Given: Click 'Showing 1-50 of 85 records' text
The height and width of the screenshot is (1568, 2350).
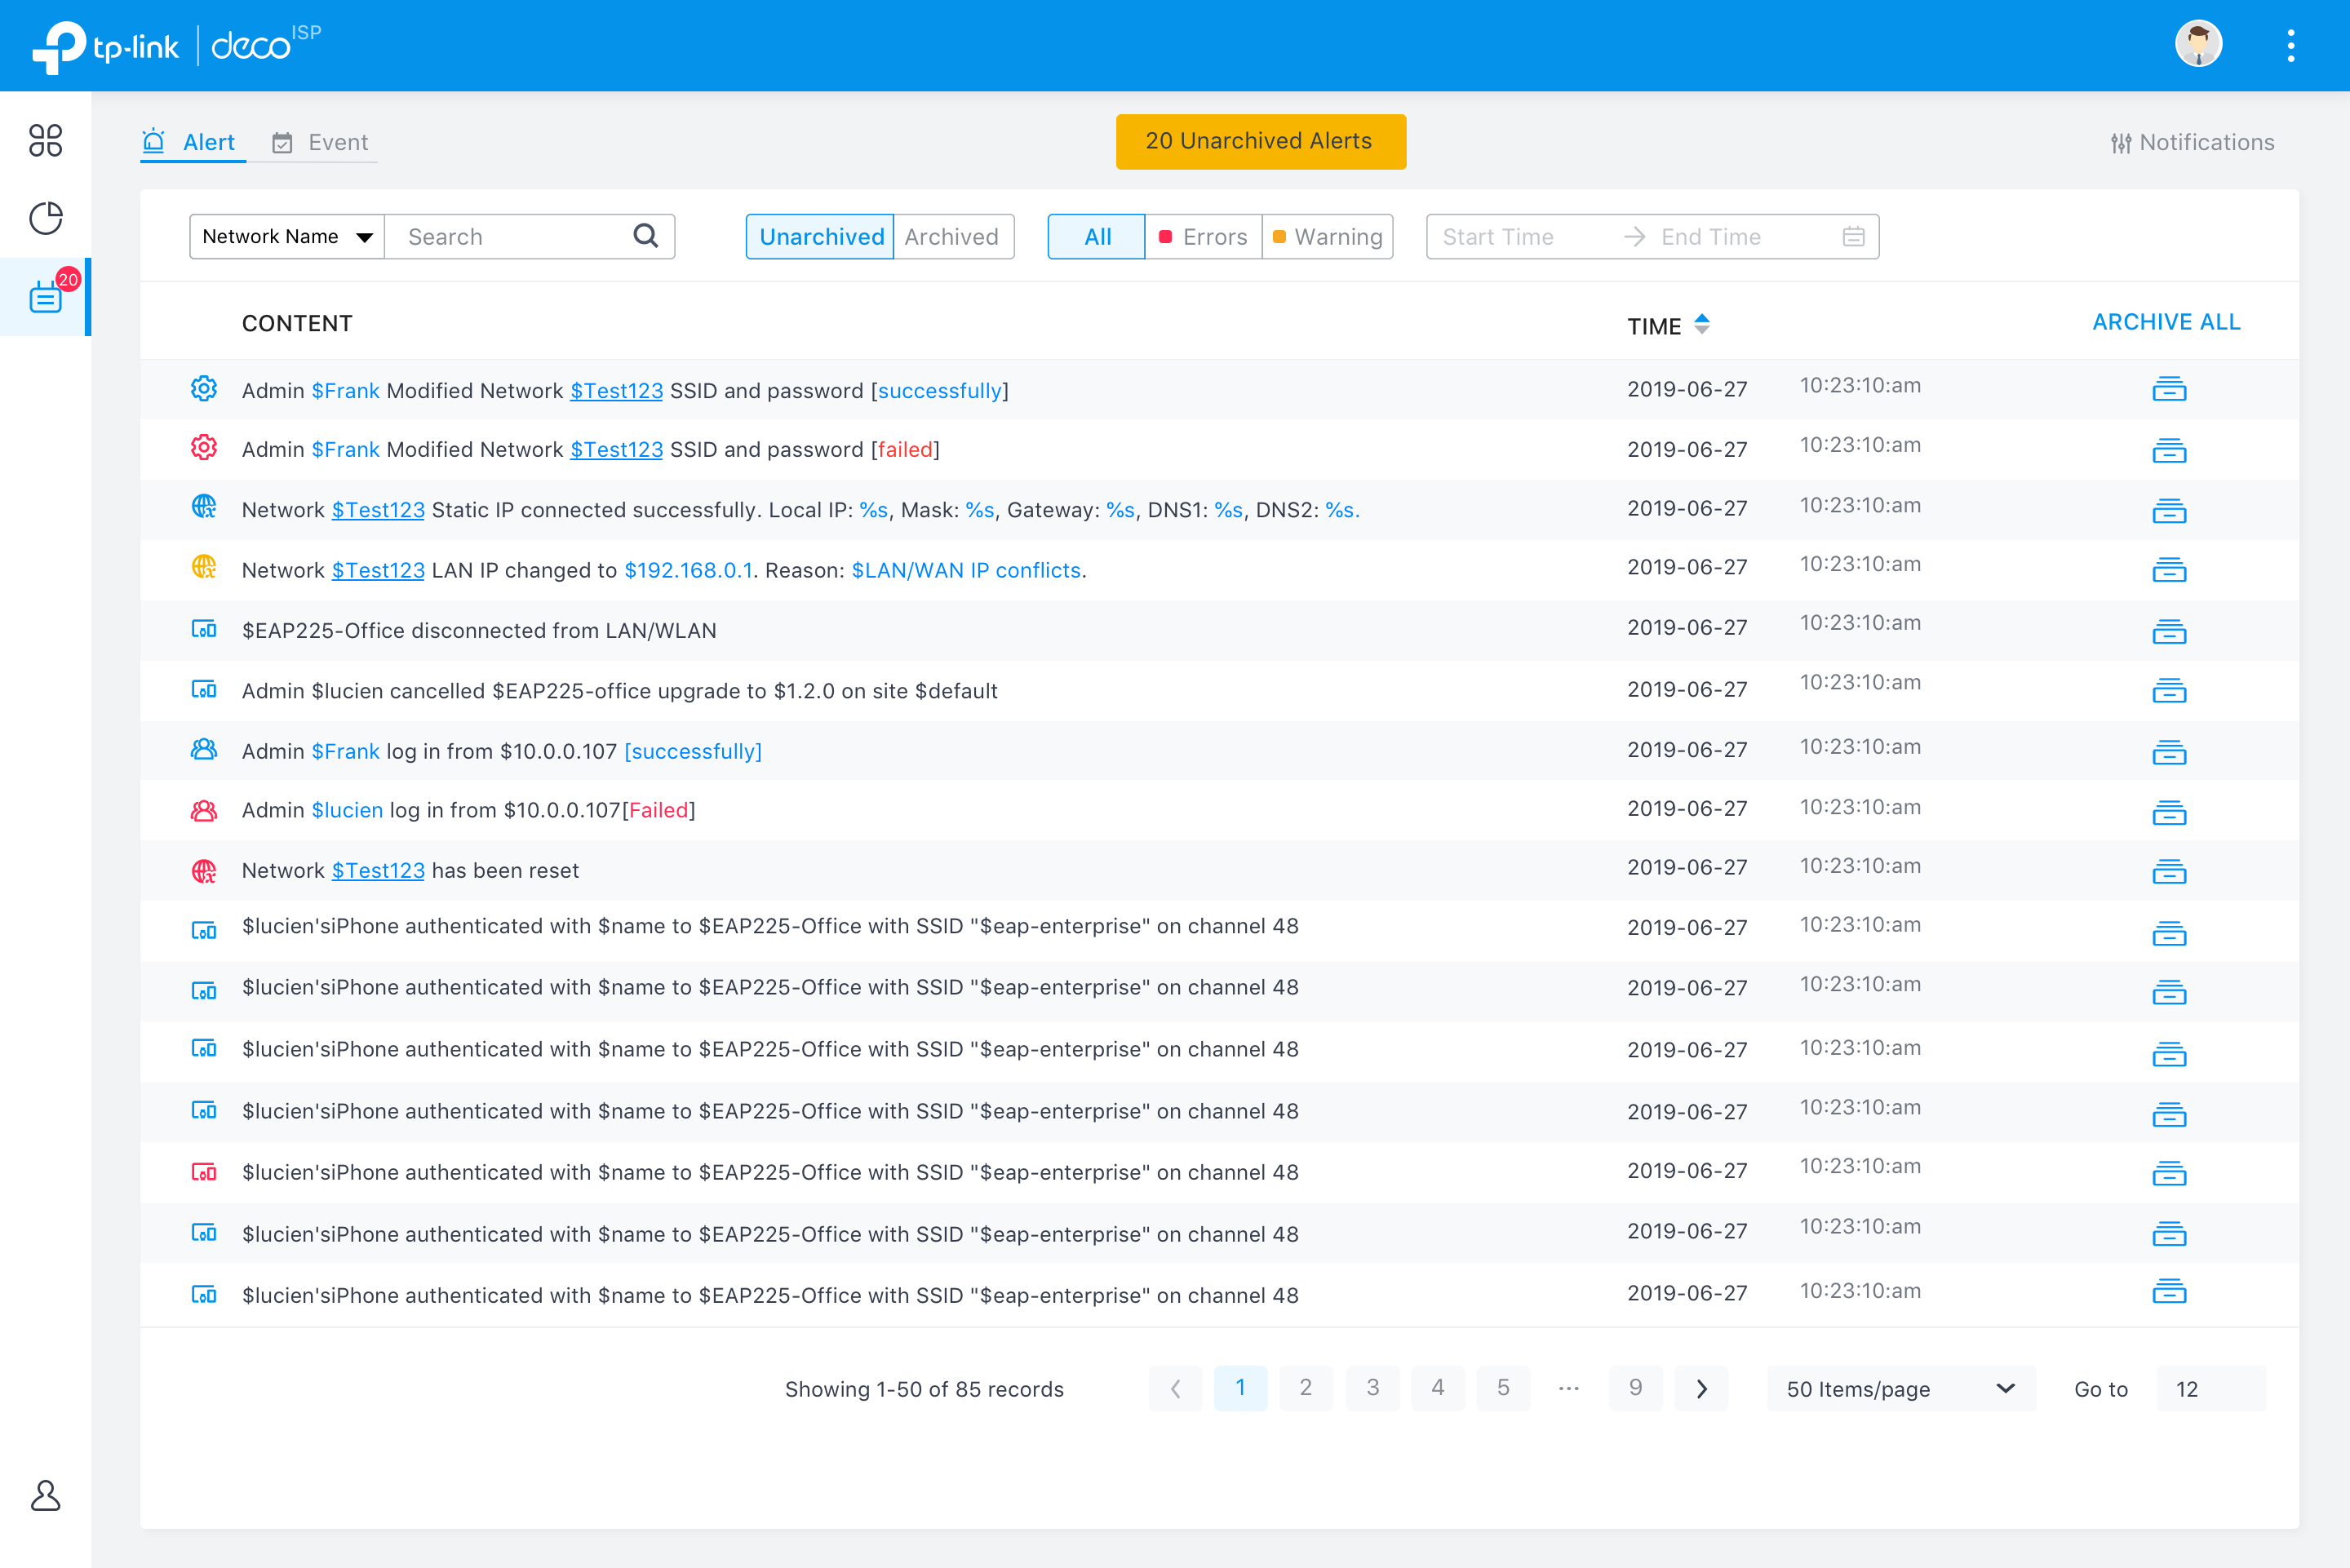Looking at the screenshot, I should click(x=924, y=1389).
